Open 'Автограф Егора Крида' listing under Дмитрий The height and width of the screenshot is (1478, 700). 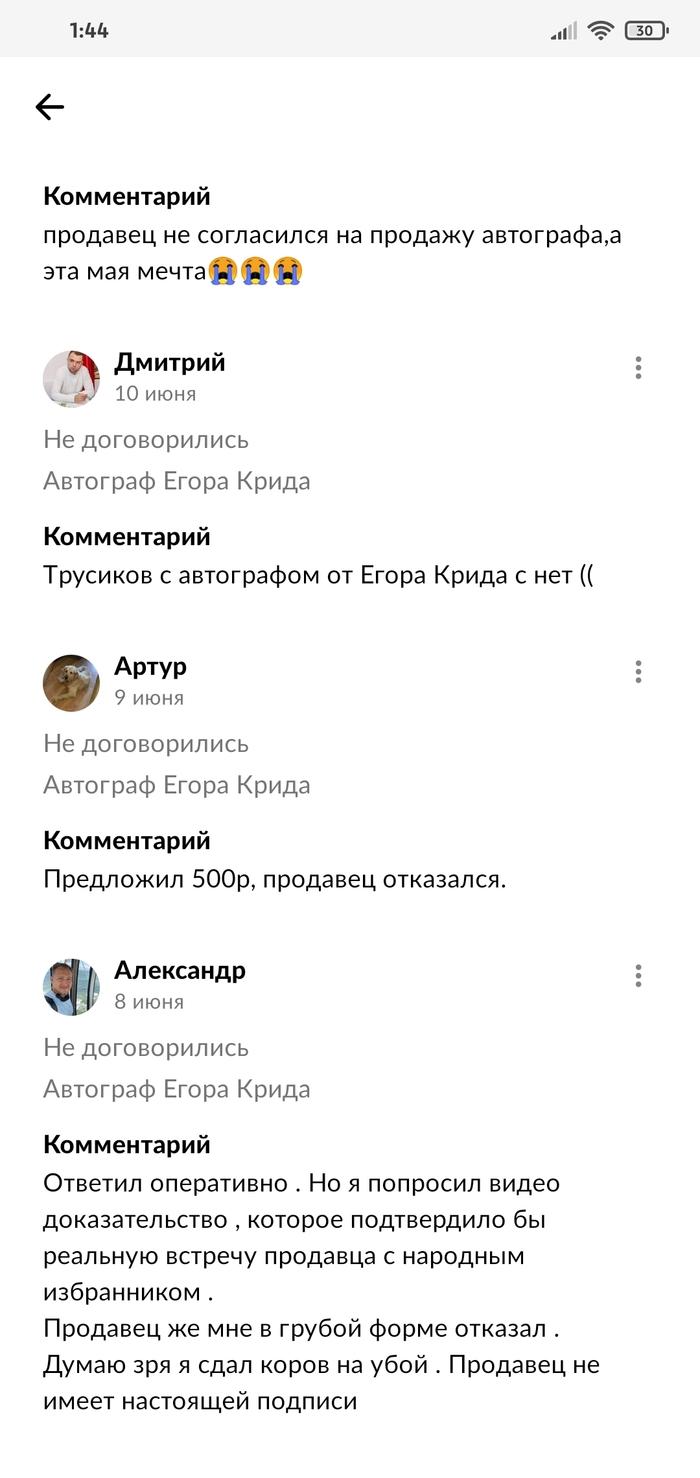[x=177, y=481]
